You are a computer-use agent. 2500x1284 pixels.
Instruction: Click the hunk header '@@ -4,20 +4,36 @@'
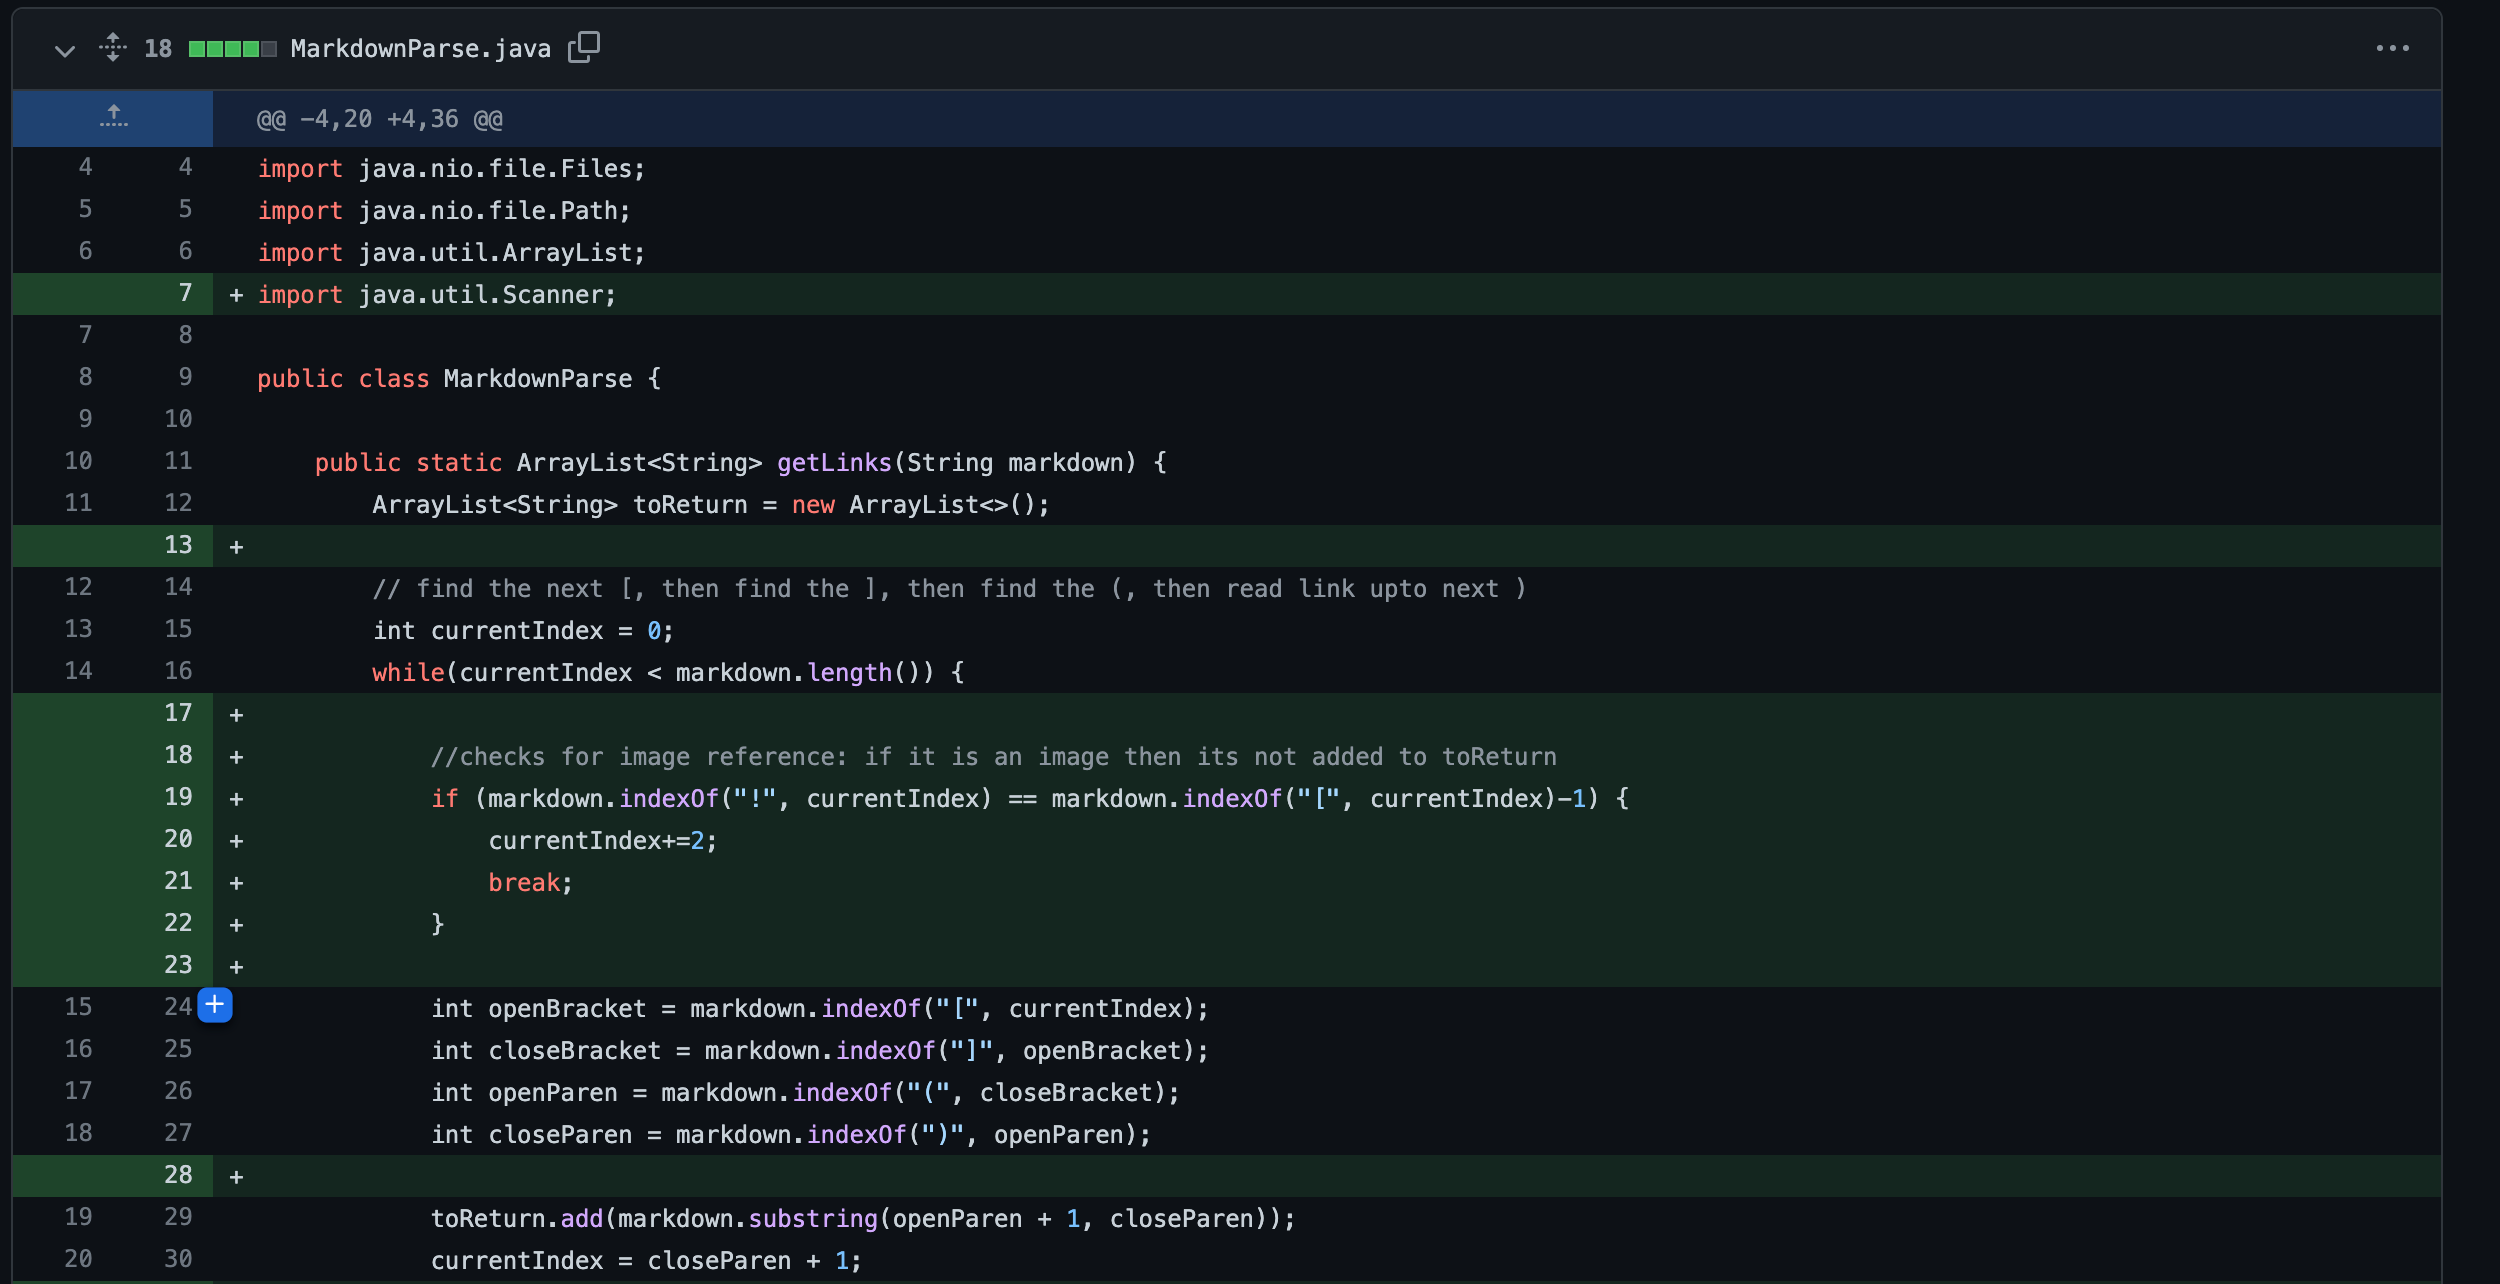380,119
